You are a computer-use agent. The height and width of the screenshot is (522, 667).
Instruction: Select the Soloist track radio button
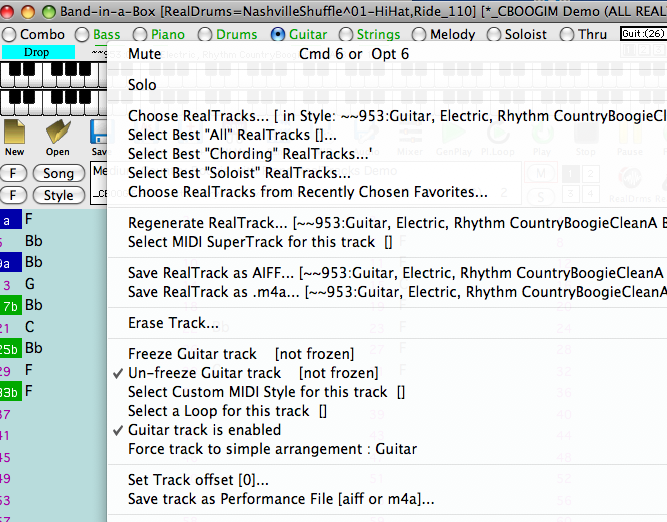(x=493, y=34)
